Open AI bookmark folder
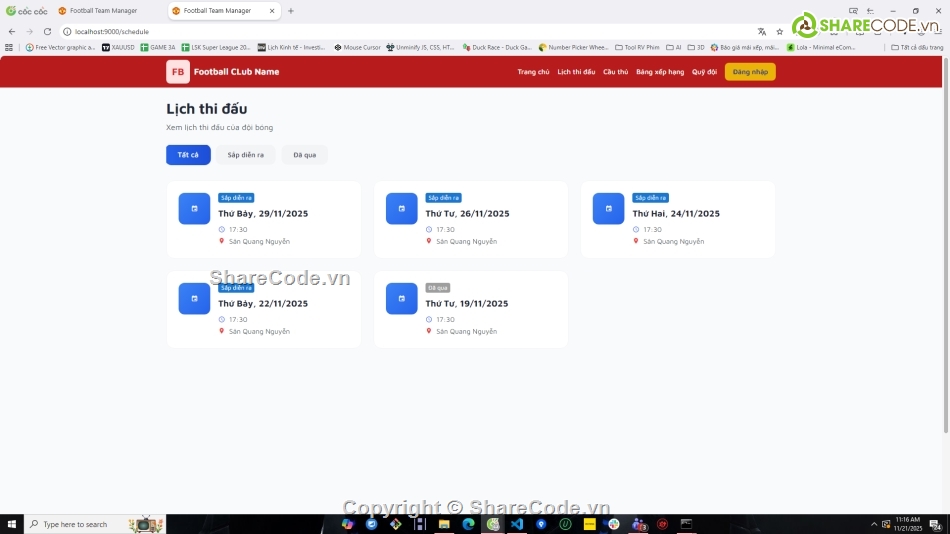The width and height of the screenshot is (950, 534). click(674, 47)
